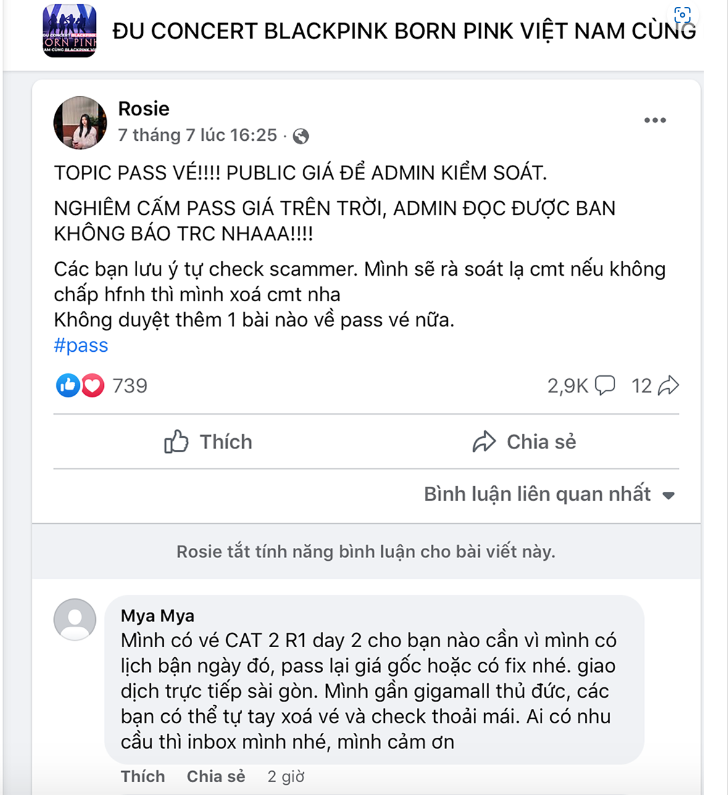Image resolution: width=728 pixels, height=795 pixels.
Task: Click the red heart reaction icon
Action: [92, 385]
